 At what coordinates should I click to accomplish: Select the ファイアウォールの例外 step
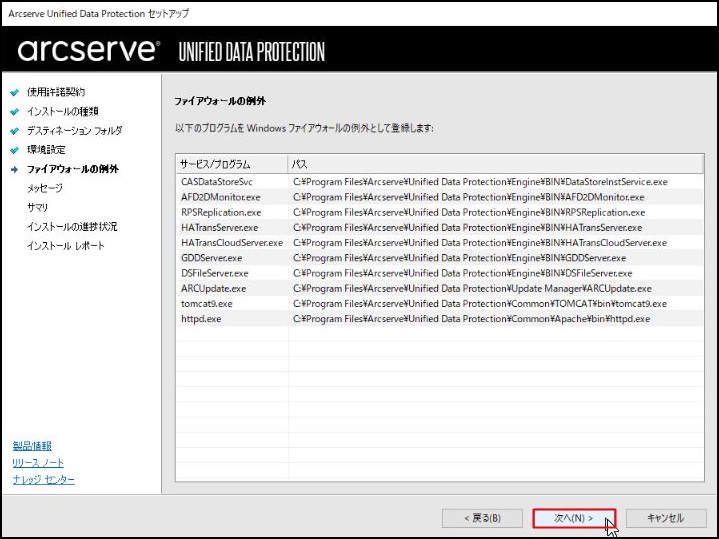coord(72,169)
